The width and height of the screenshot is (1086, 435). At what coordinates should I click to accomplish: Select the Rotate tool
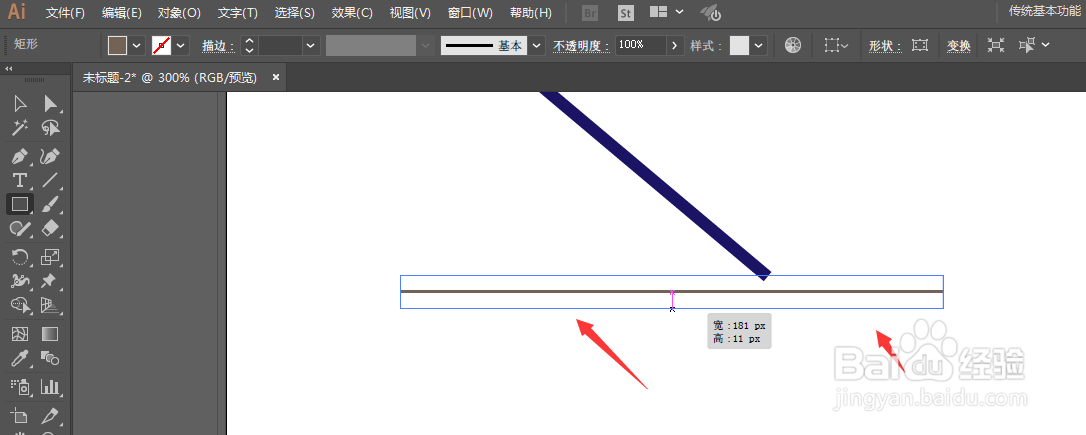coord(20,257)
